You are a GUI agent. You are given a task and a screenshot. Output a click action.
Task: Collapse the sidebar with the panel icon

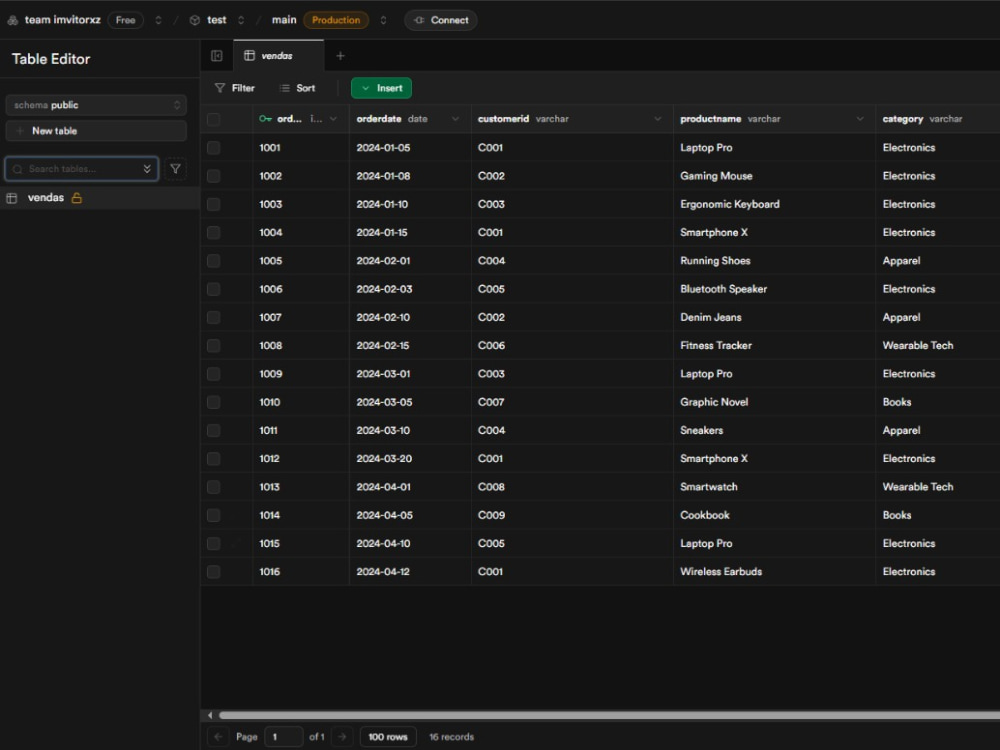click(217, 56)
